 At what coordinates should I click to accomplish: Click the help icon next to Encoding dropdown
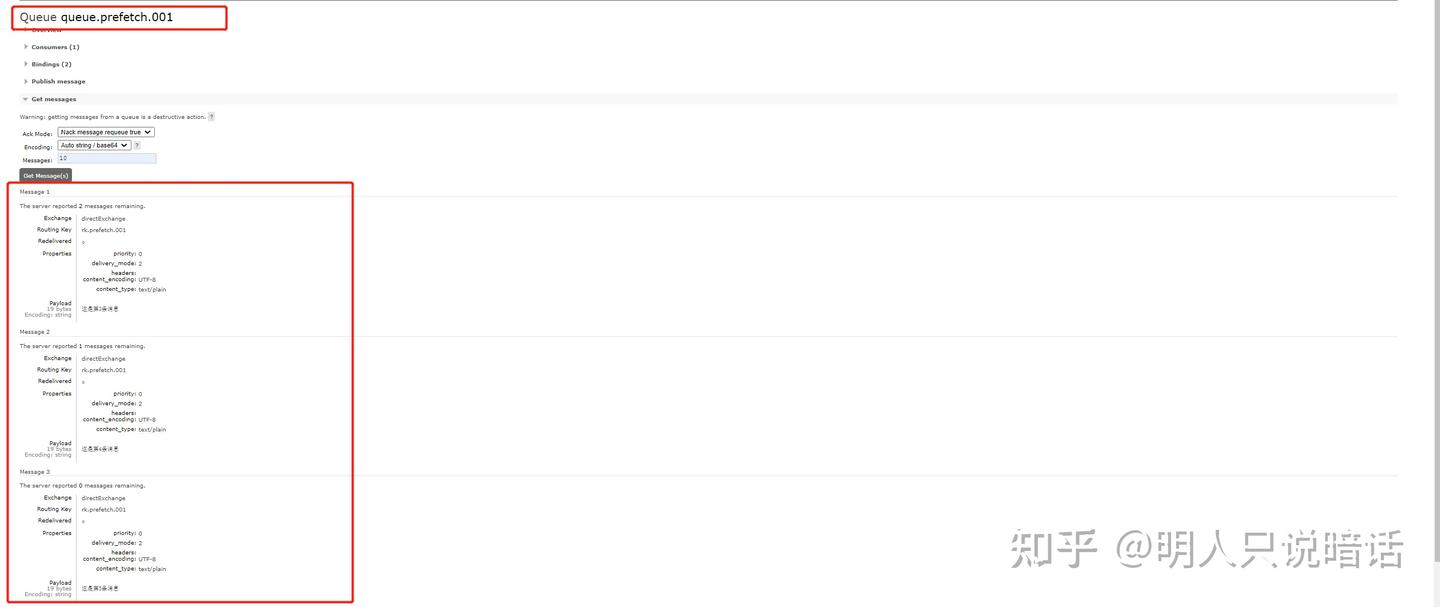pyautogui.click(x=137, y=145)
